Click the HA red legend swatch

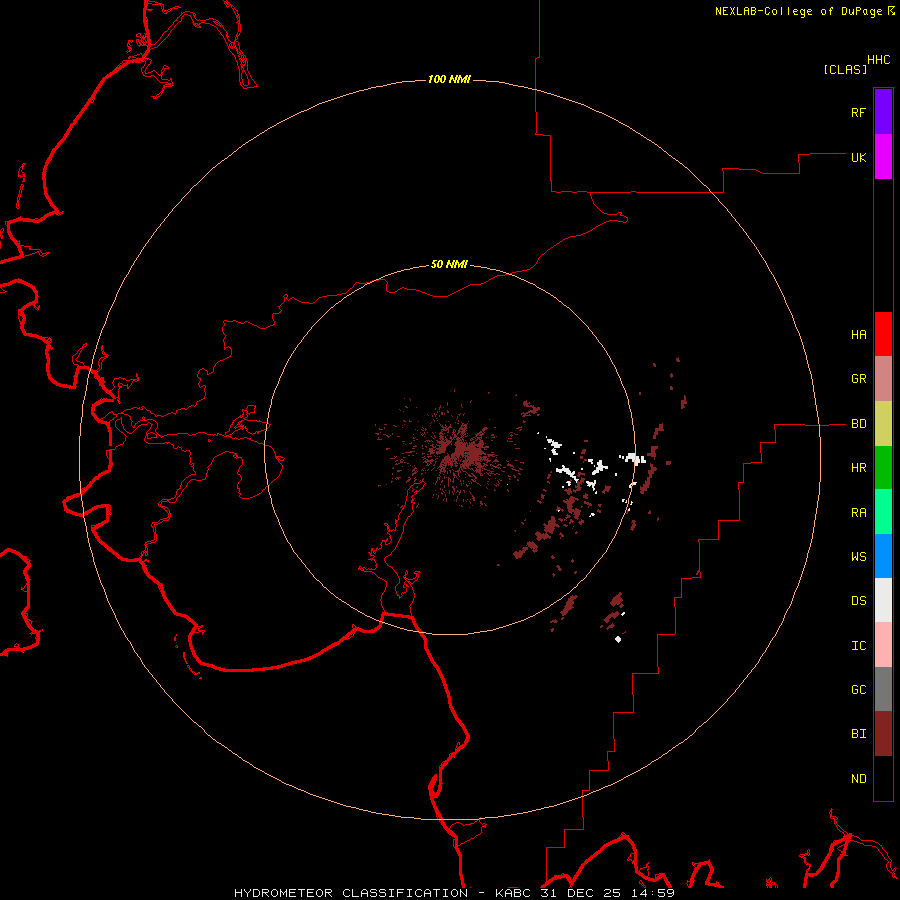pyautogui.click(x=883, y=334)
